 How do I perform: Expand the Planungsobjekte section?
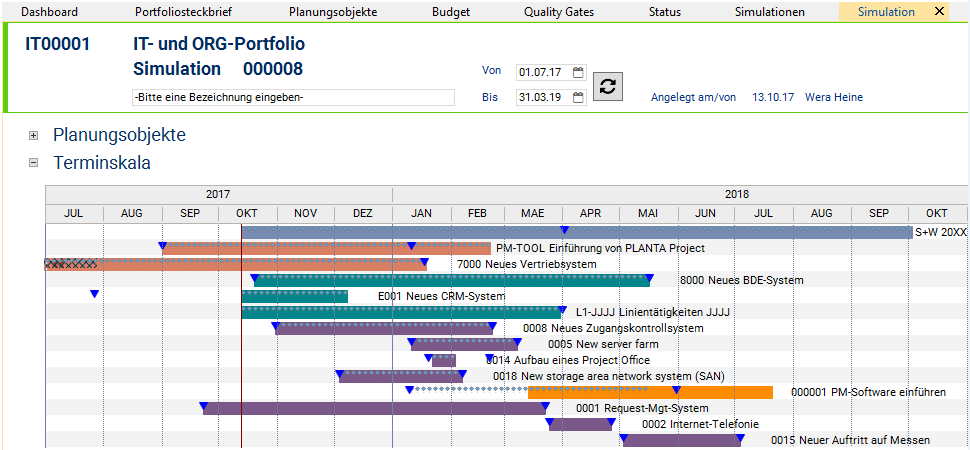pyautogui.click(x=34, y=136)
